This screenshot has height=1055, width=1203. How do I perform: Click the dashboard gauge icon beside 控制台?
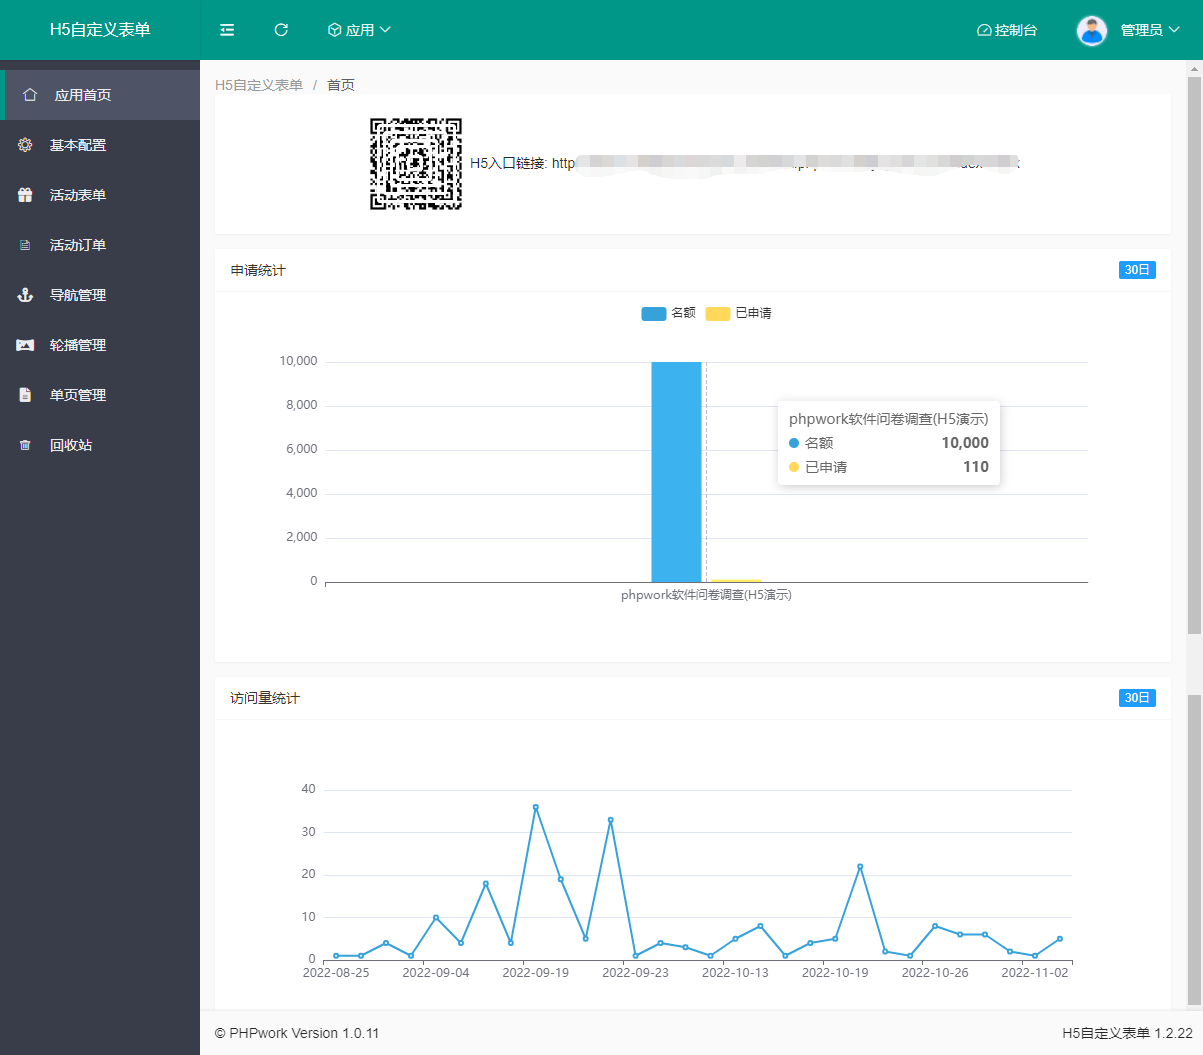(x=984, y=30)
